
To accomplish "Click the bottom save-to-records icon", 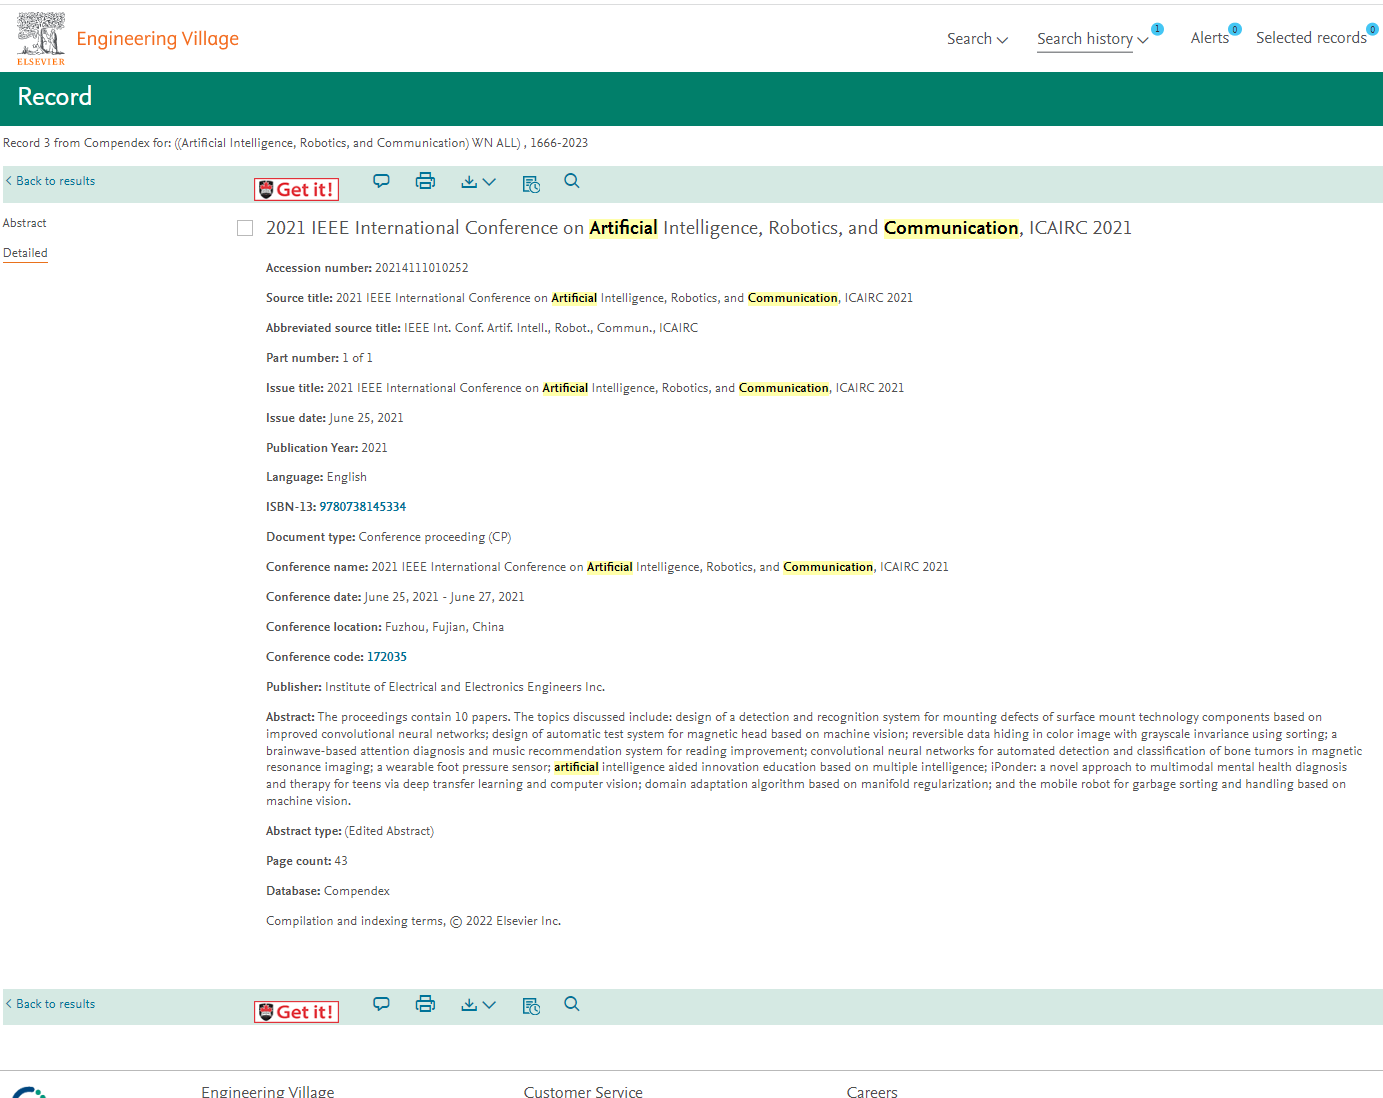I will point(531,1006).
